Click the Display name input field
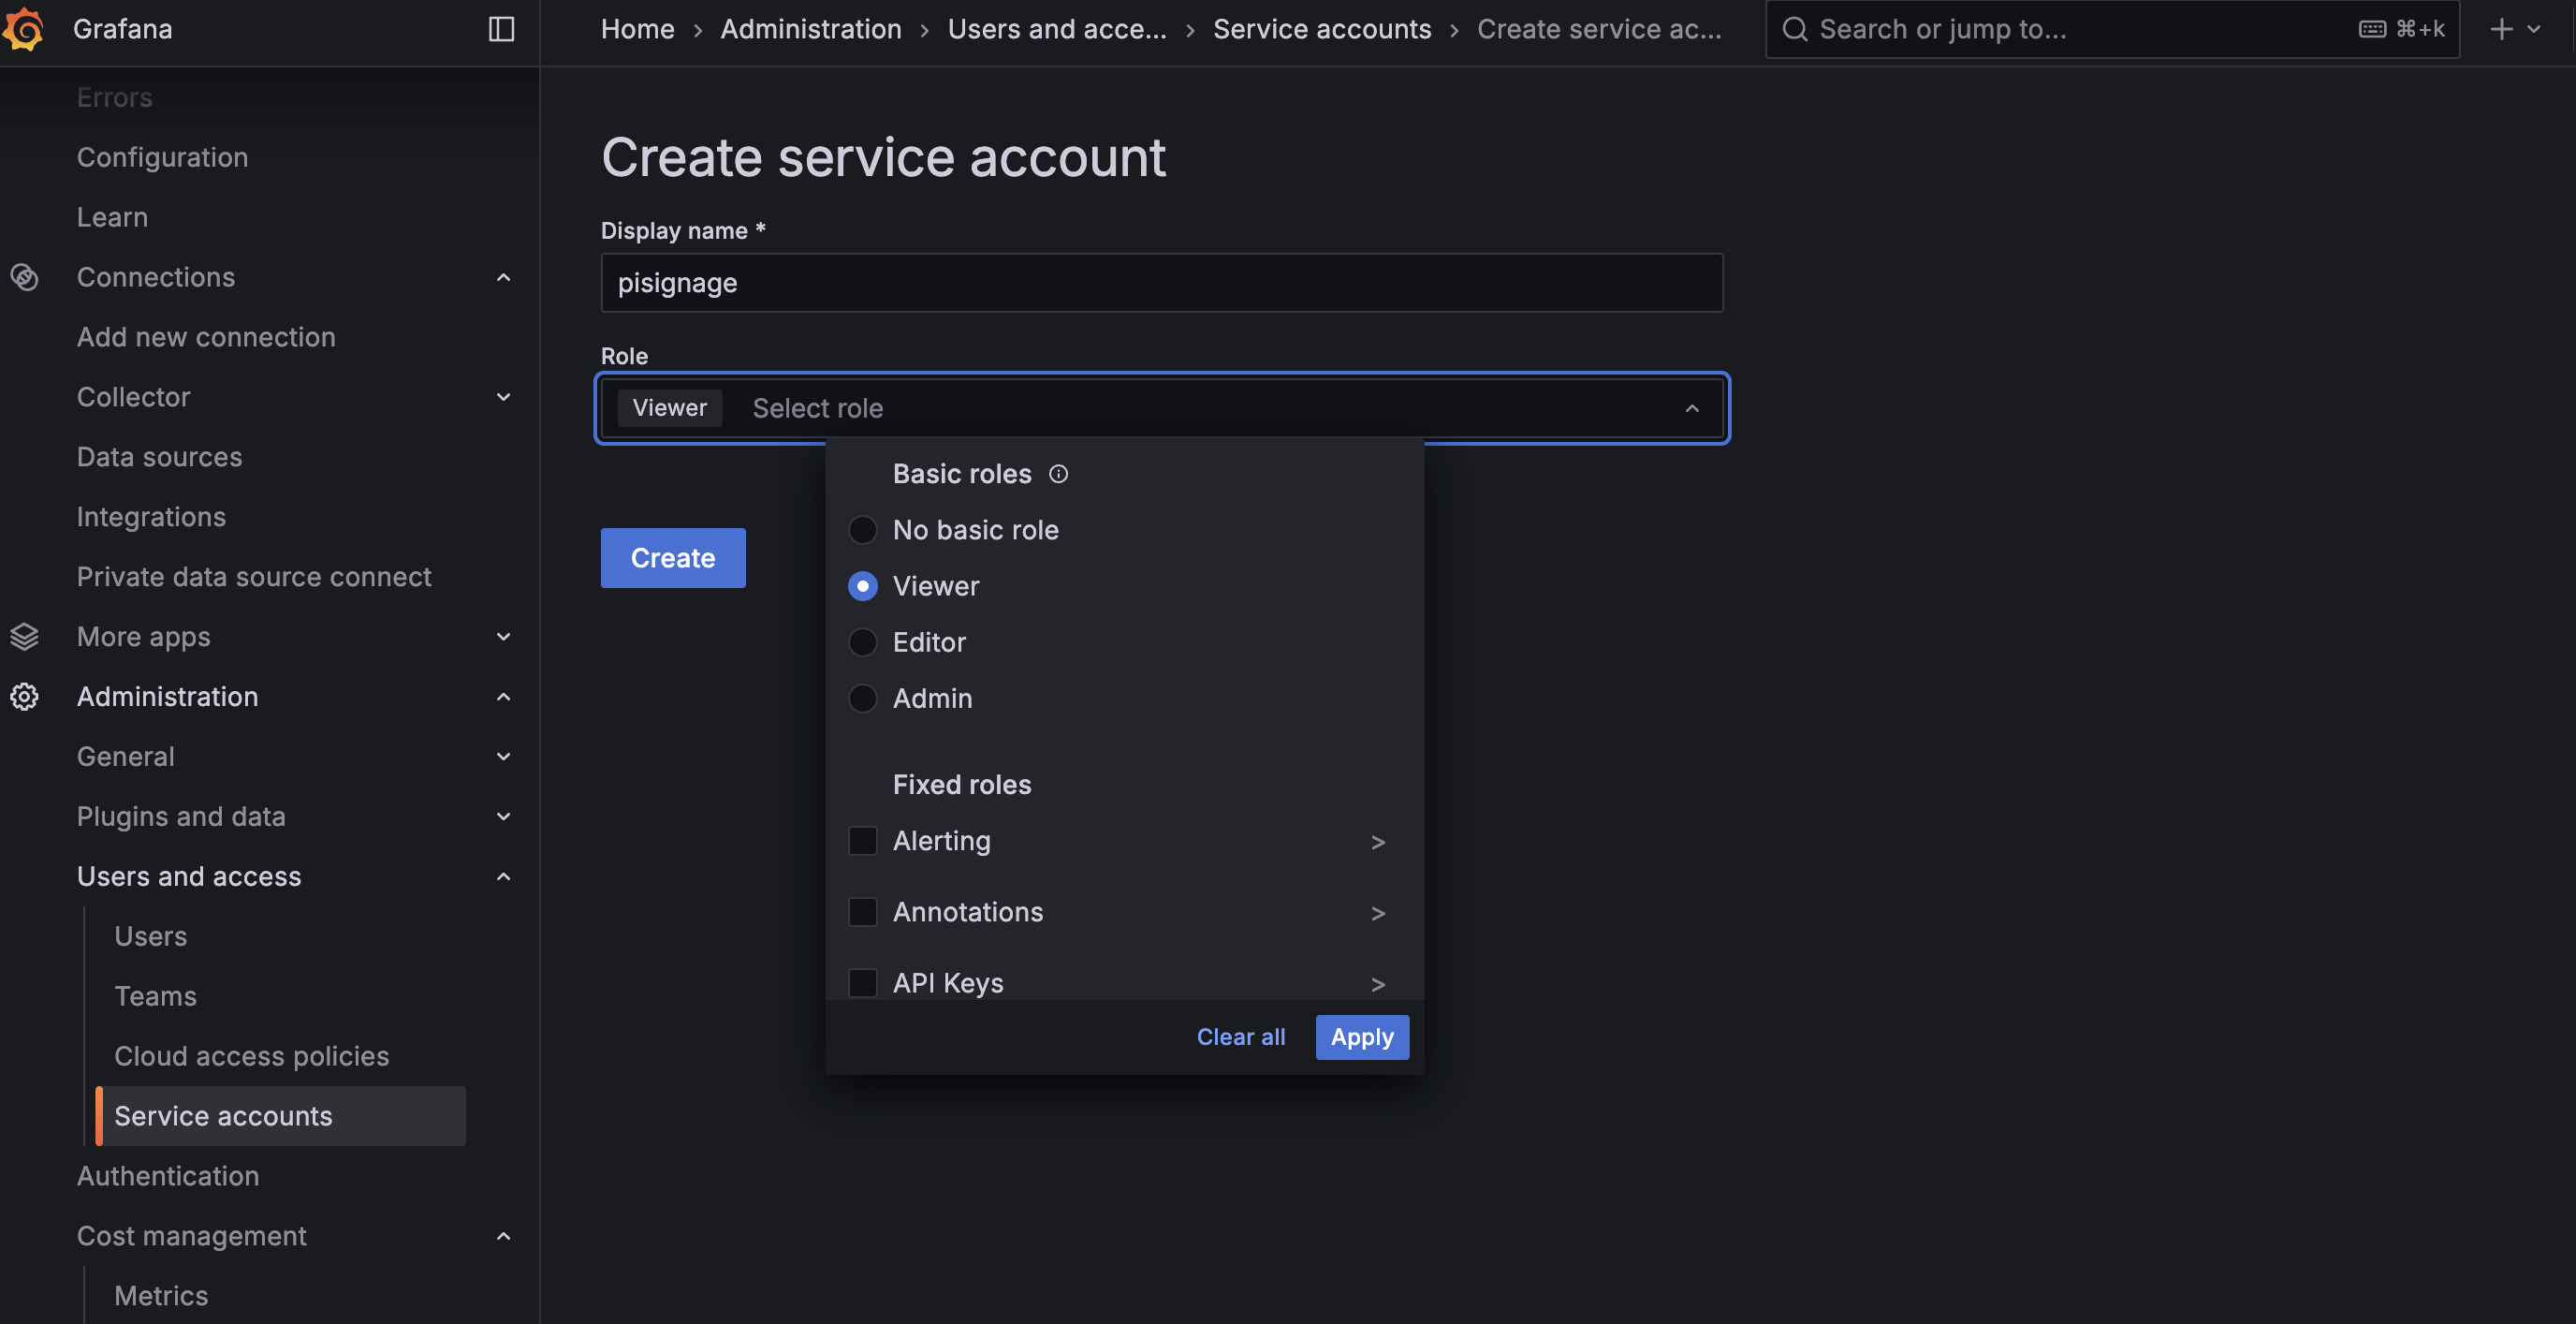Viewport: 2576px width, 1324px height. pos(1162,283)
